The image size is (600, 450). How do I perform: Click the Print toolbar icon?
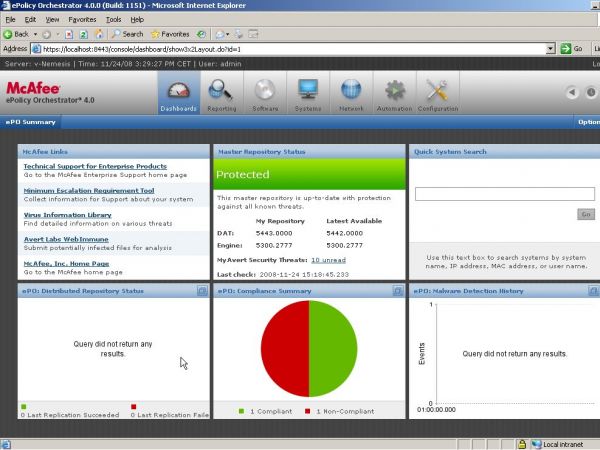point(239,34)
